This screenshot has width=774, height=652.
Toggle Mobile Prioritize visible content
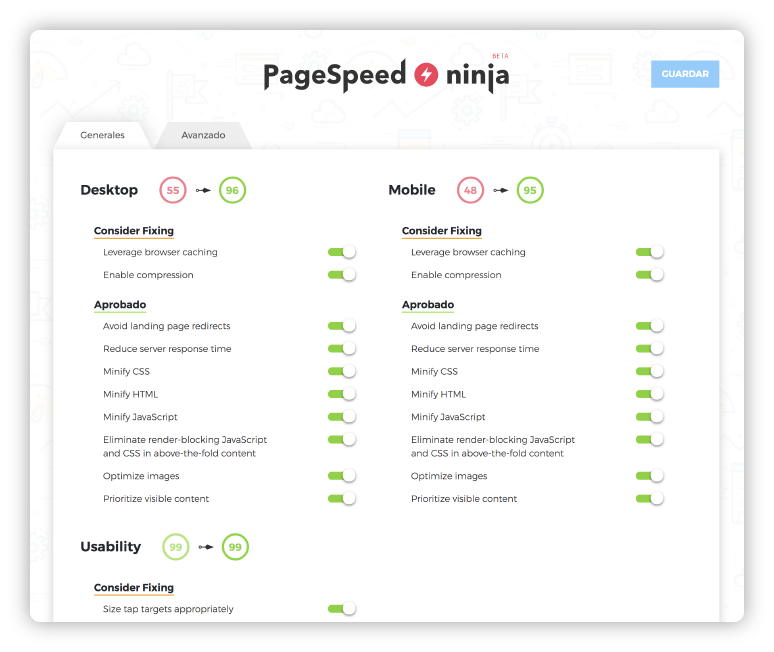[650, 499]
